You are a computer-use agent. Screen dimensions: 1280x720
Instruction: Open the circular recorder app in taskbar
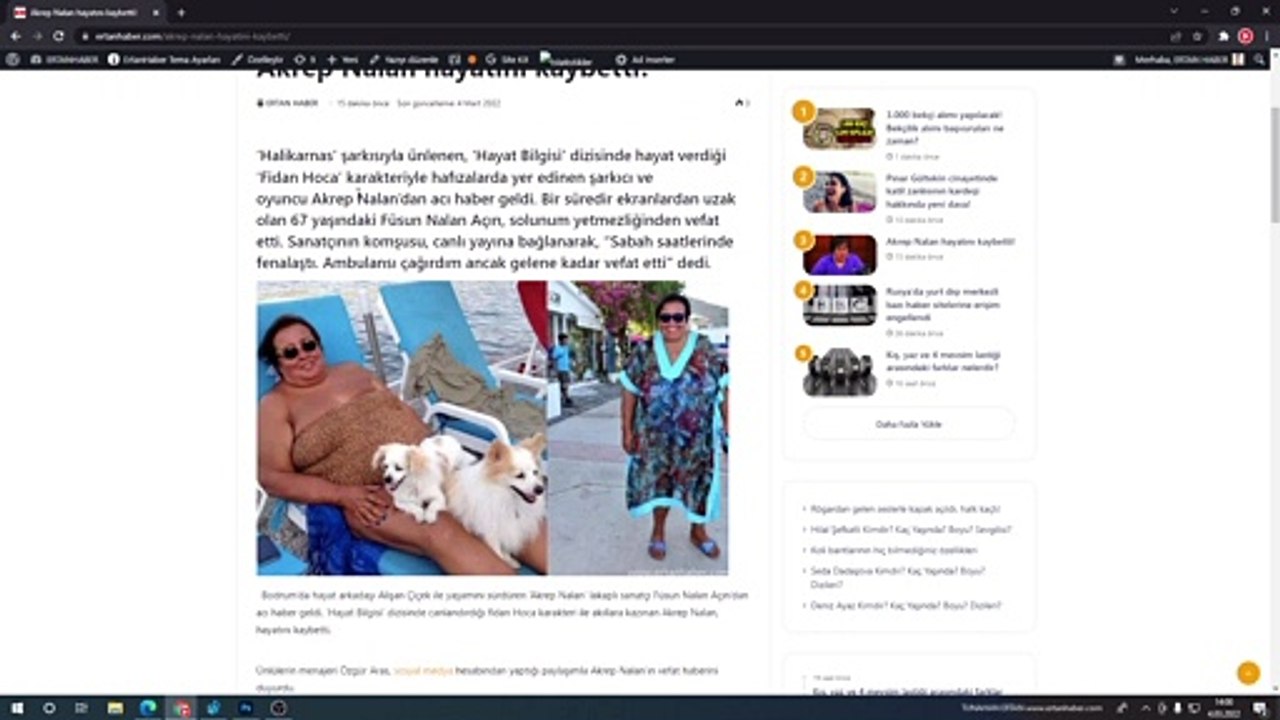pyautogui.click(x=279, y=708)
